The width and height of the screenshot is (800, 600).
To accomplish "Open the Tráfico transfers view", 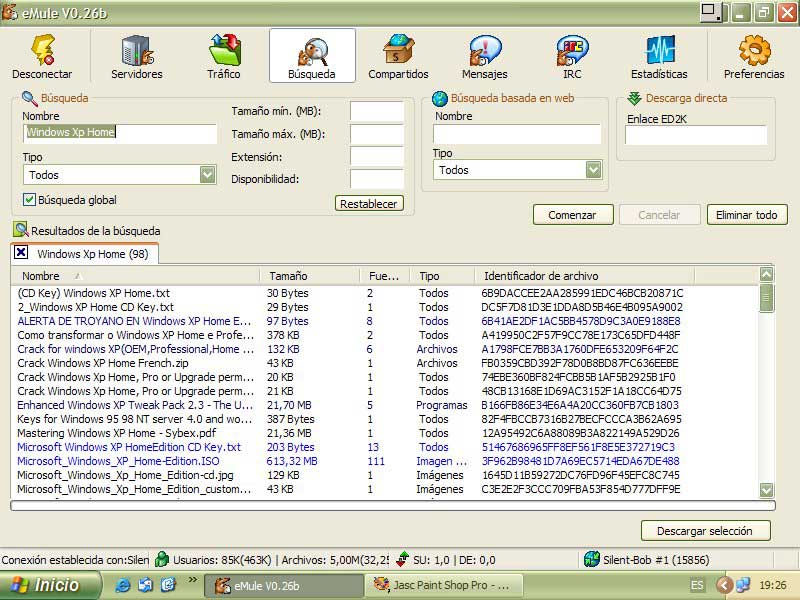I will tap(224, 56).
